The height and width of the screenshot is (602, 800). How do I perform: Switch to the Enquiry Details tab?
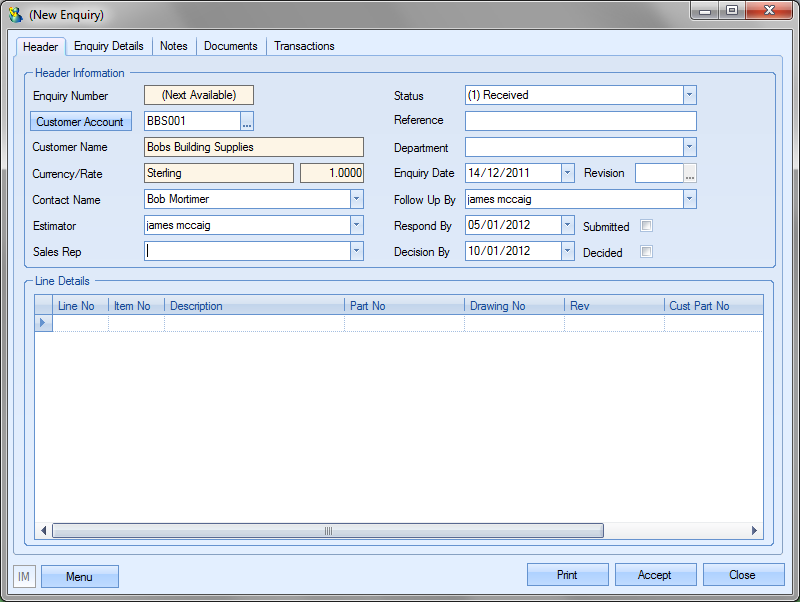point(108,46)
